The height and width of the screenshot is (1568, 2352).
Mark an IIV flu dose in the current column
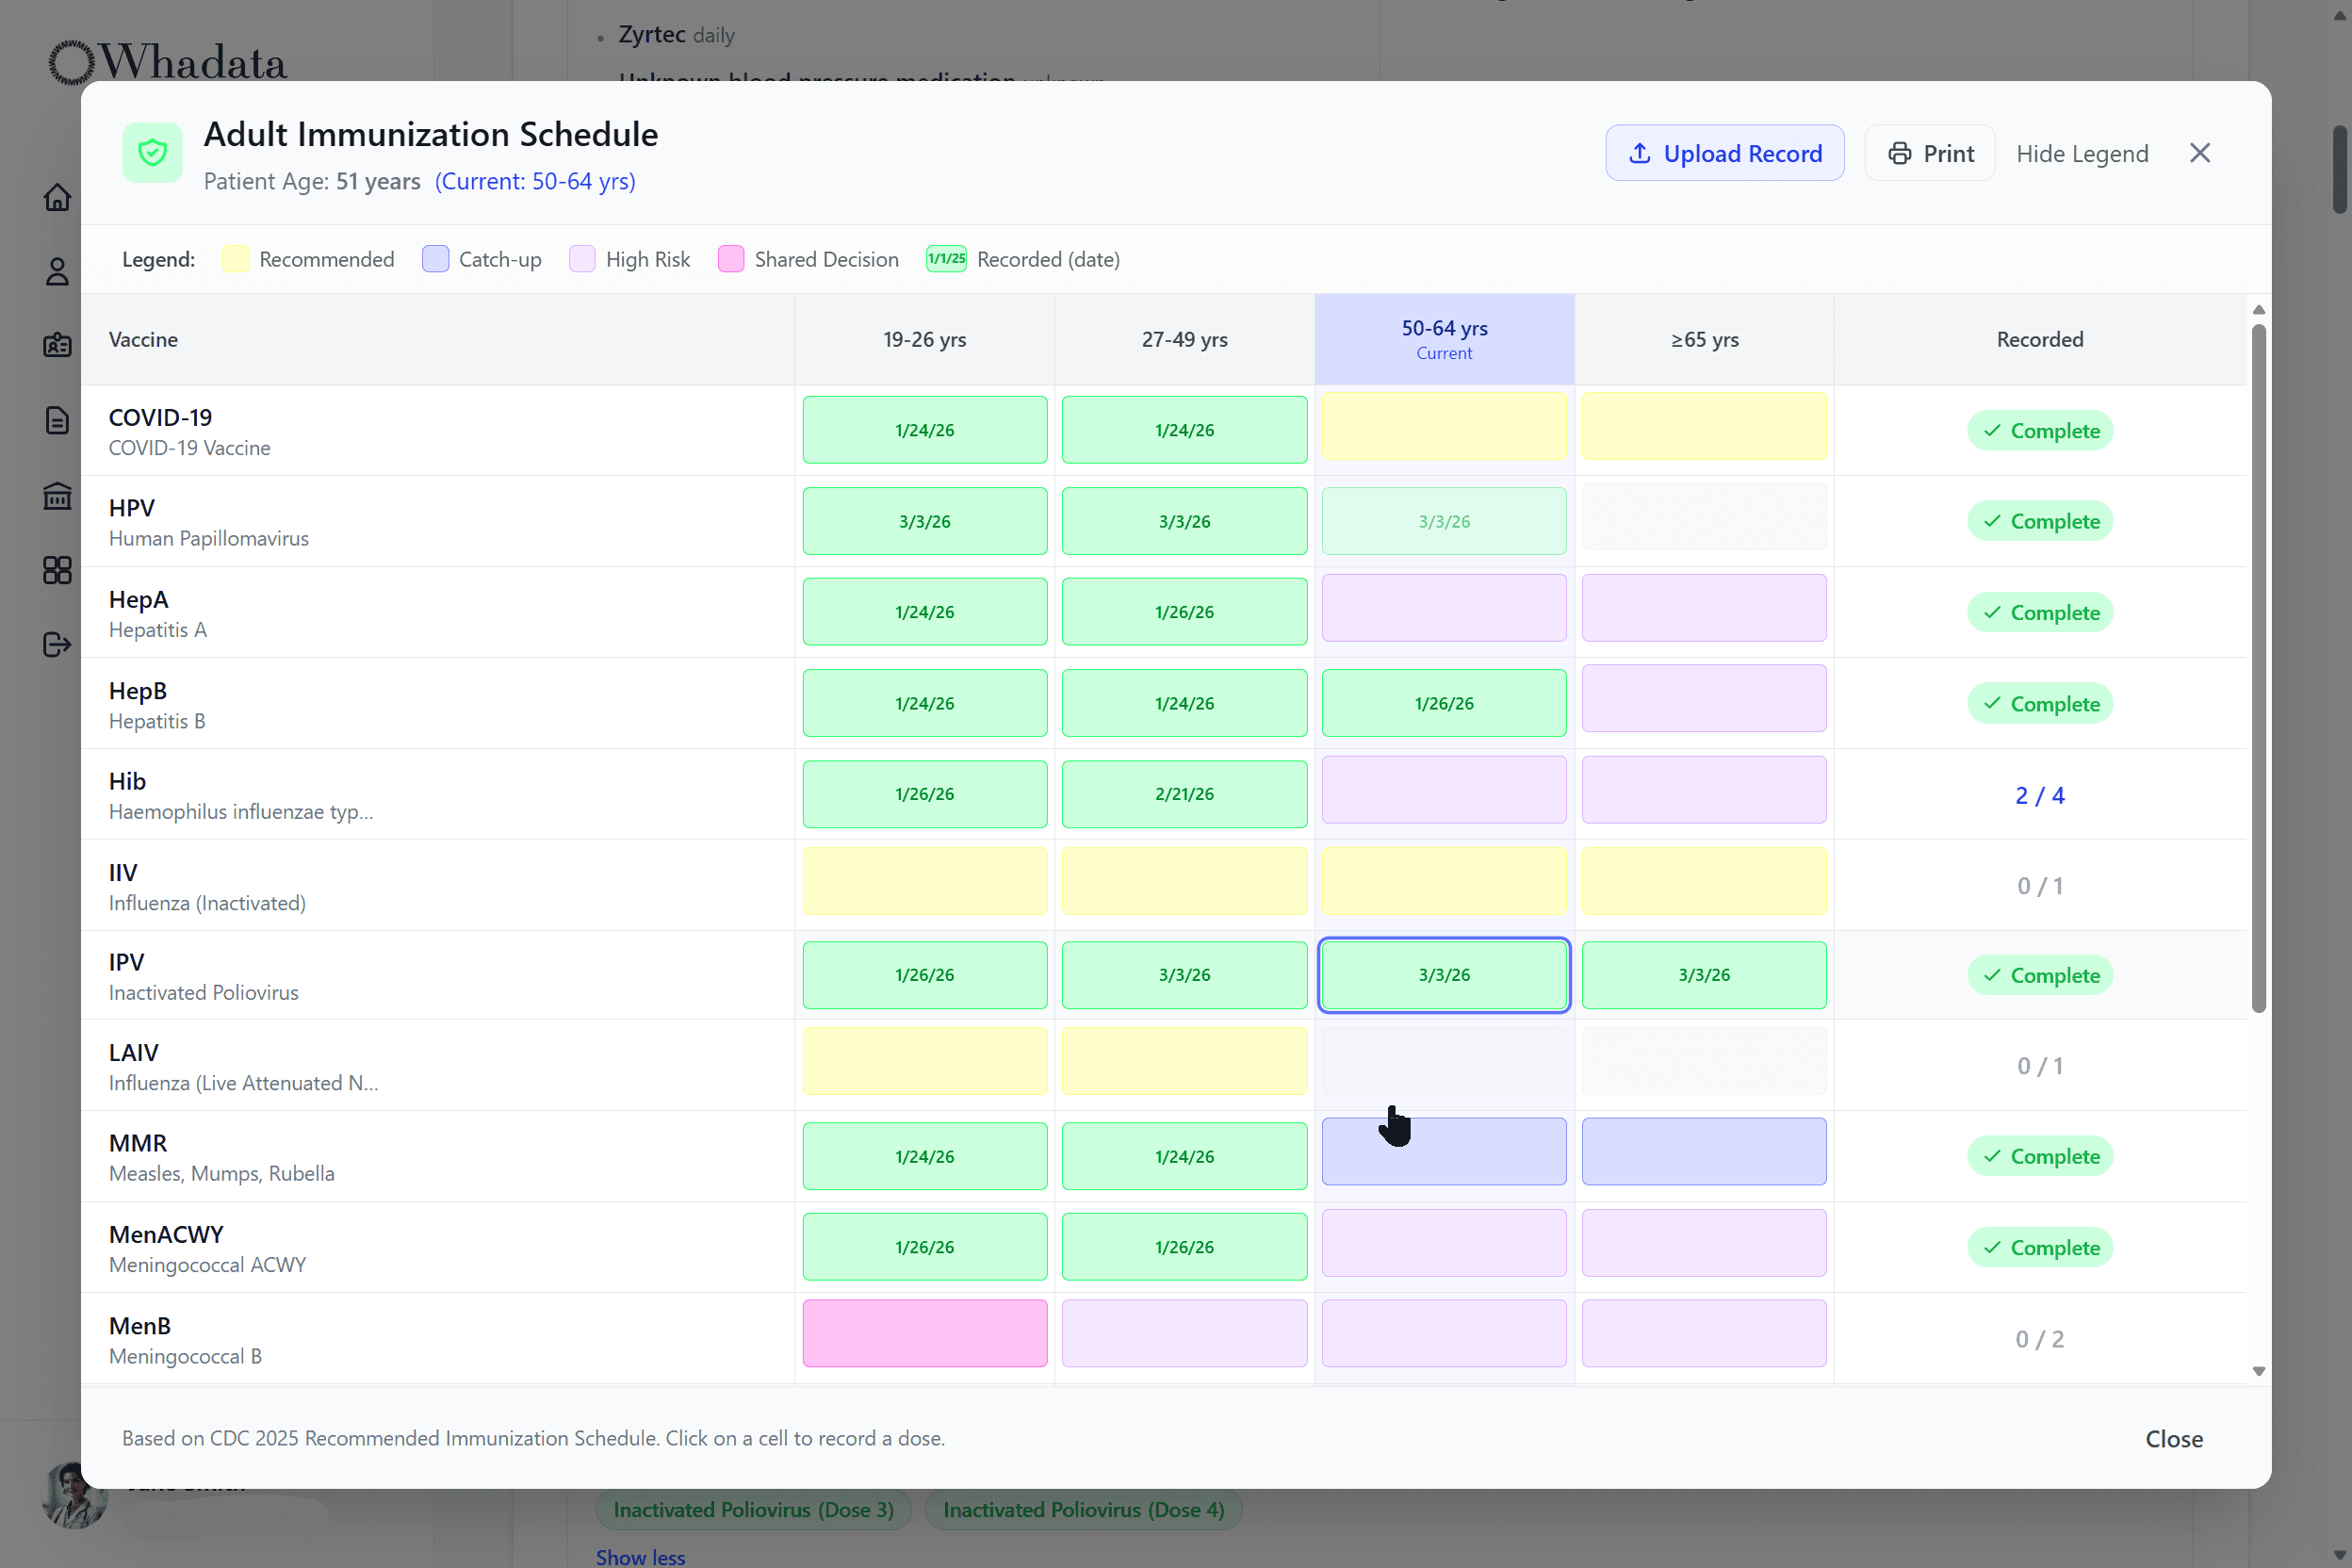(x=1443, y=881)
